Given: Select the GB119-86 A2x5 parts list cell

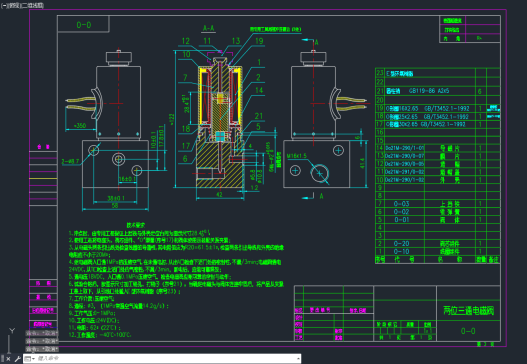Looking at the screenshot, I should (x=429, y=91).
